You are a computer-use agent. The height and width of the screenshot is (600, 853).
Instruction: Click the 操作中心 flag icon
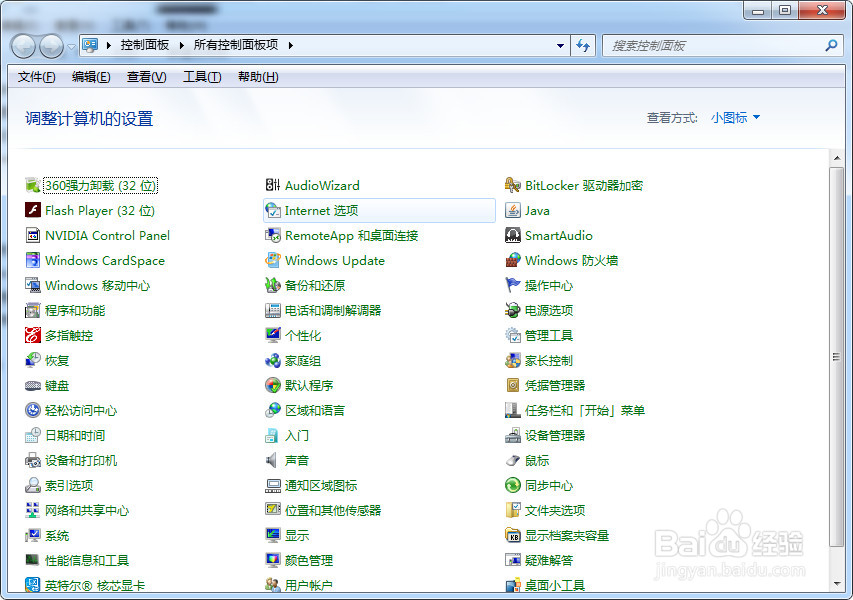coord(512,286)
